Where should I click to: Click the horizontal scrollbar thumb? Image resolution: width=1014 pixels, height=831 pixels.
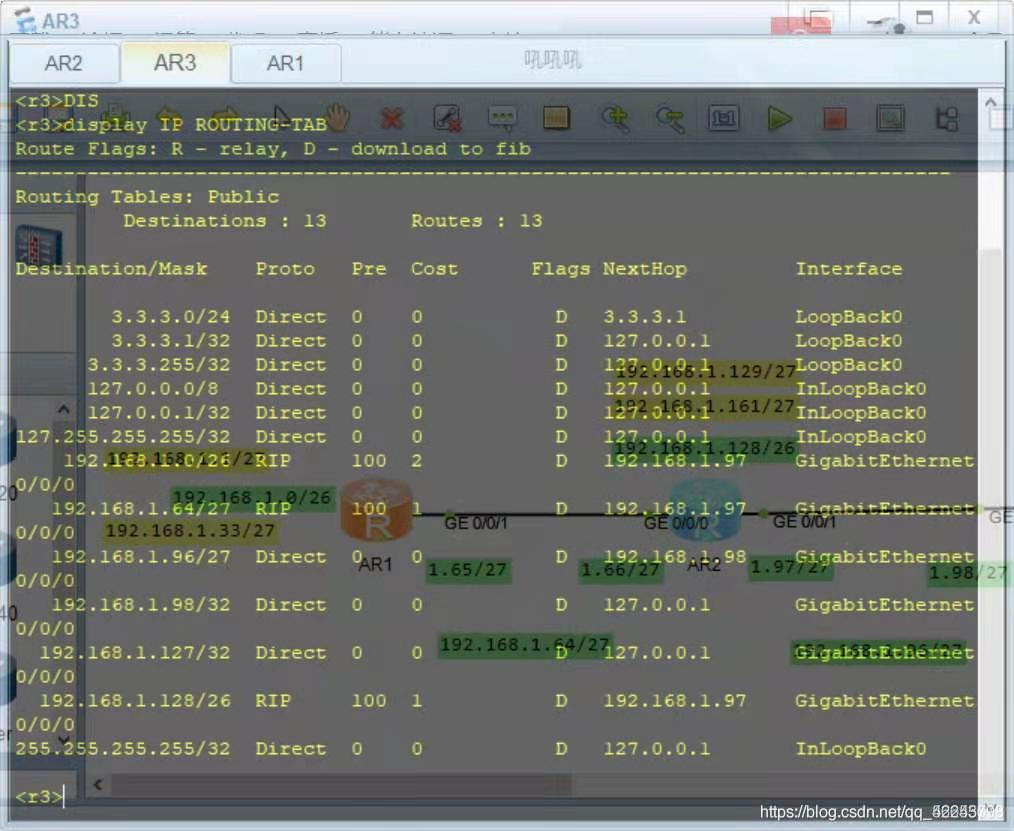(x=341, y=785)
